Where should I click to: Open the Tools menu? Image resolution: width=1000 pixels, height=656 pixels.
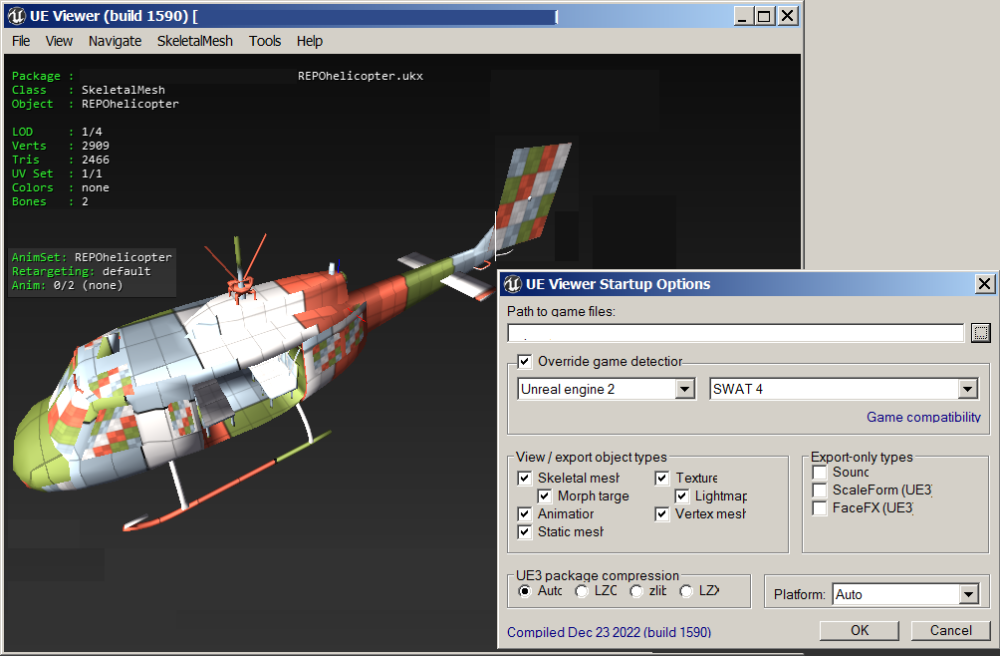[265, 41]
